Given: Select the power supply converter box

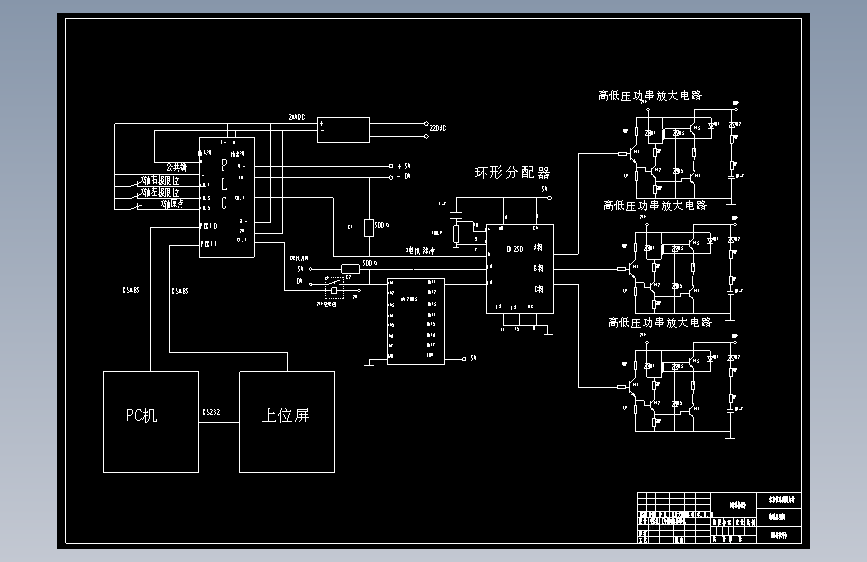Looking at the screenshot, I should point(343,130).
